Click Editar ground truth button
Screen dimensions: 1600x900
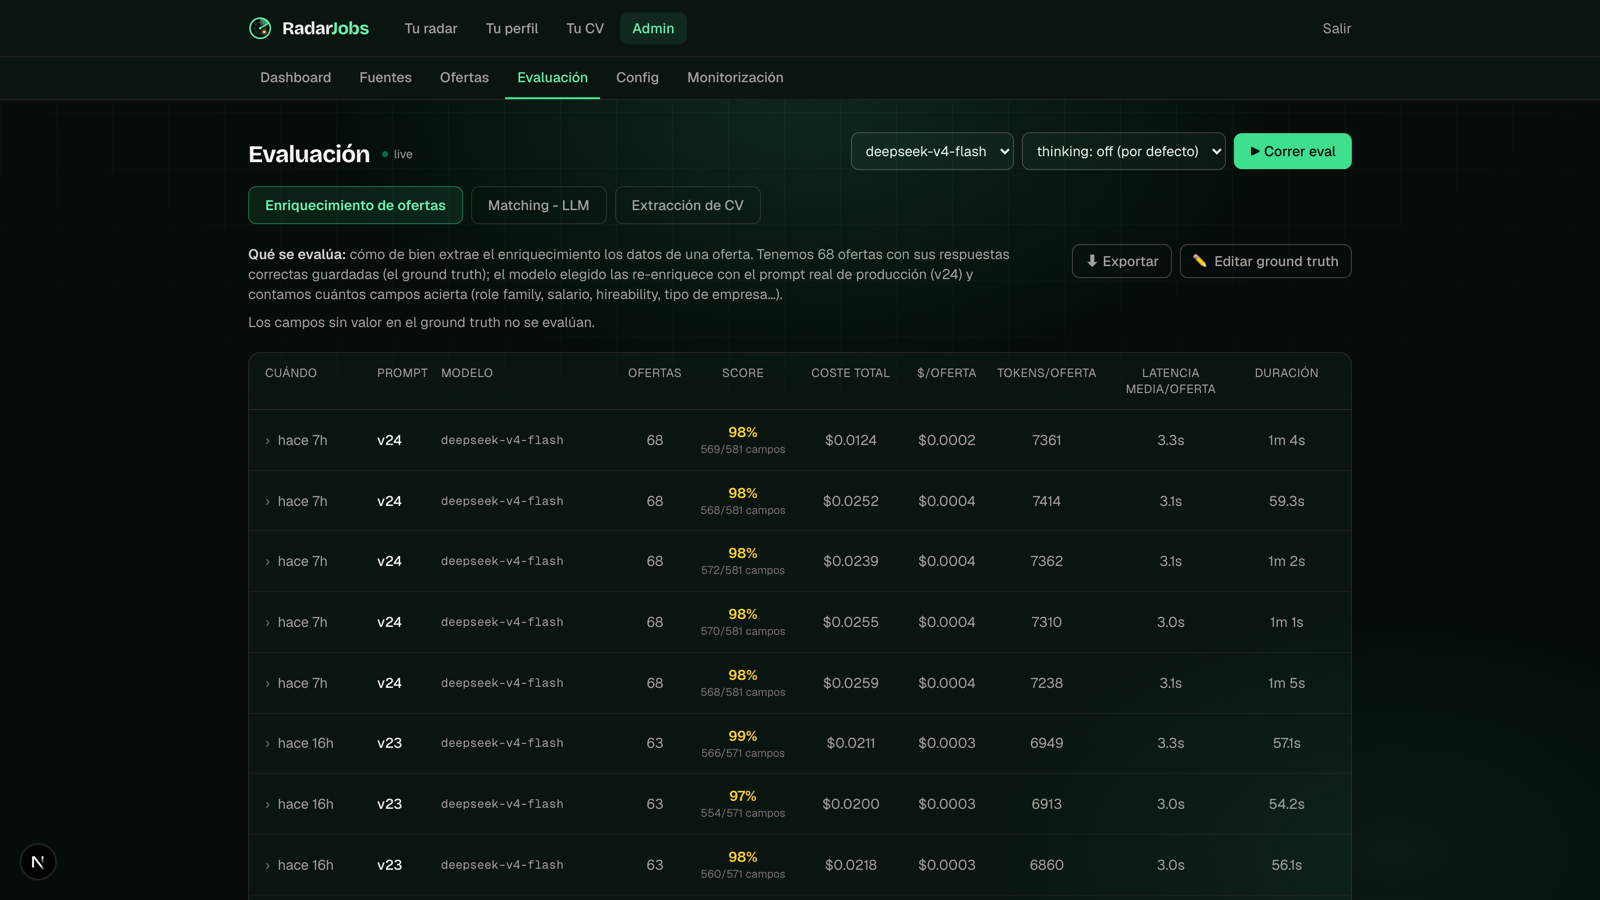(x=1265, y=261)
